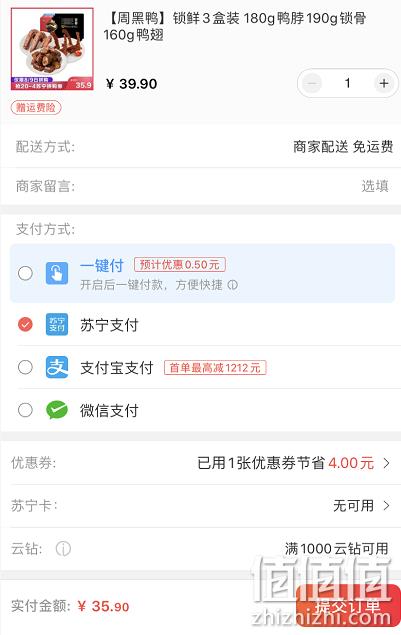Click the 苏宁支付 logo icon
The image size is (401, 635).
[57, 324]
